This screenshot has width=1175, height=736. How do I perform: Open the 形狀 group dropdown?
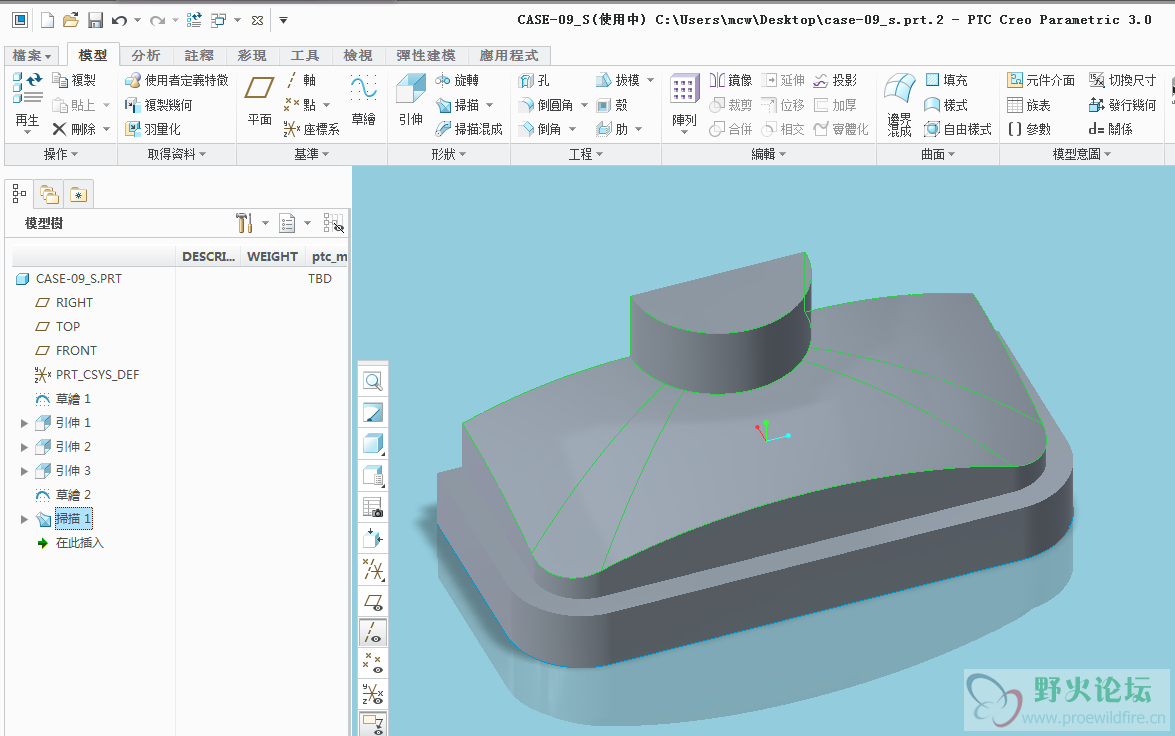pos(449,154)
